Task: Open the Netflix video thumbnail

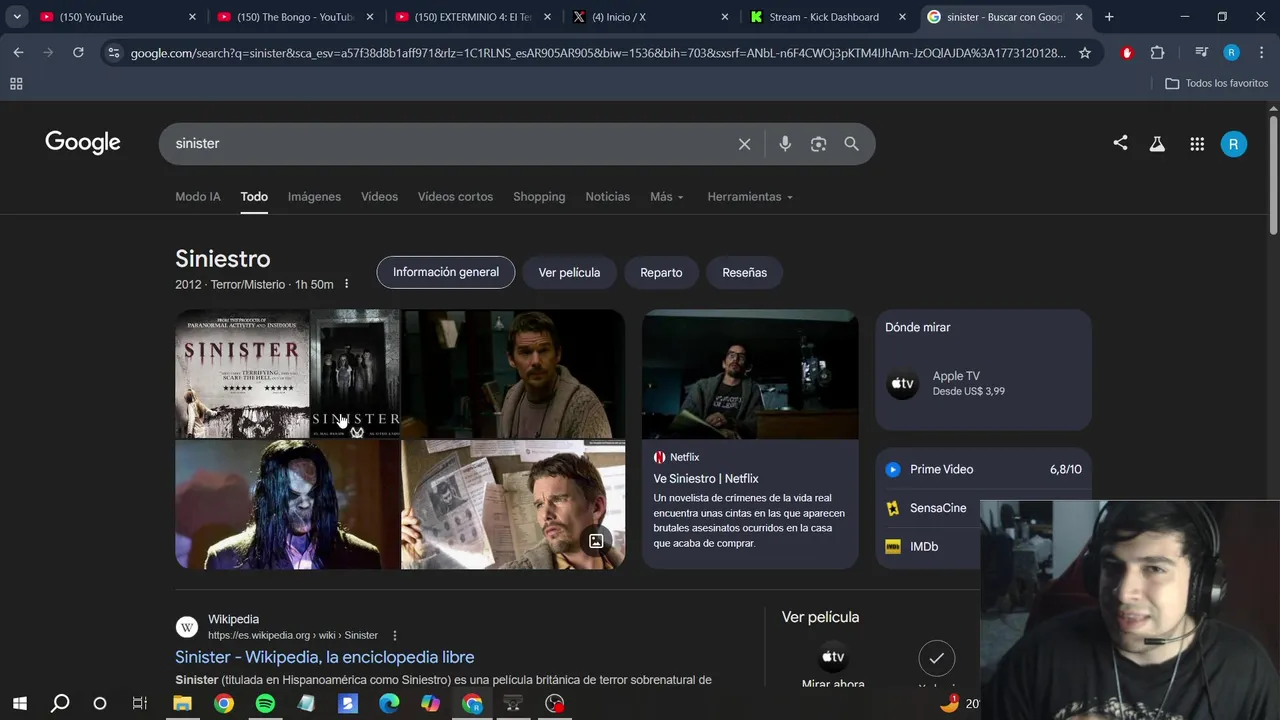Action: 750,374
